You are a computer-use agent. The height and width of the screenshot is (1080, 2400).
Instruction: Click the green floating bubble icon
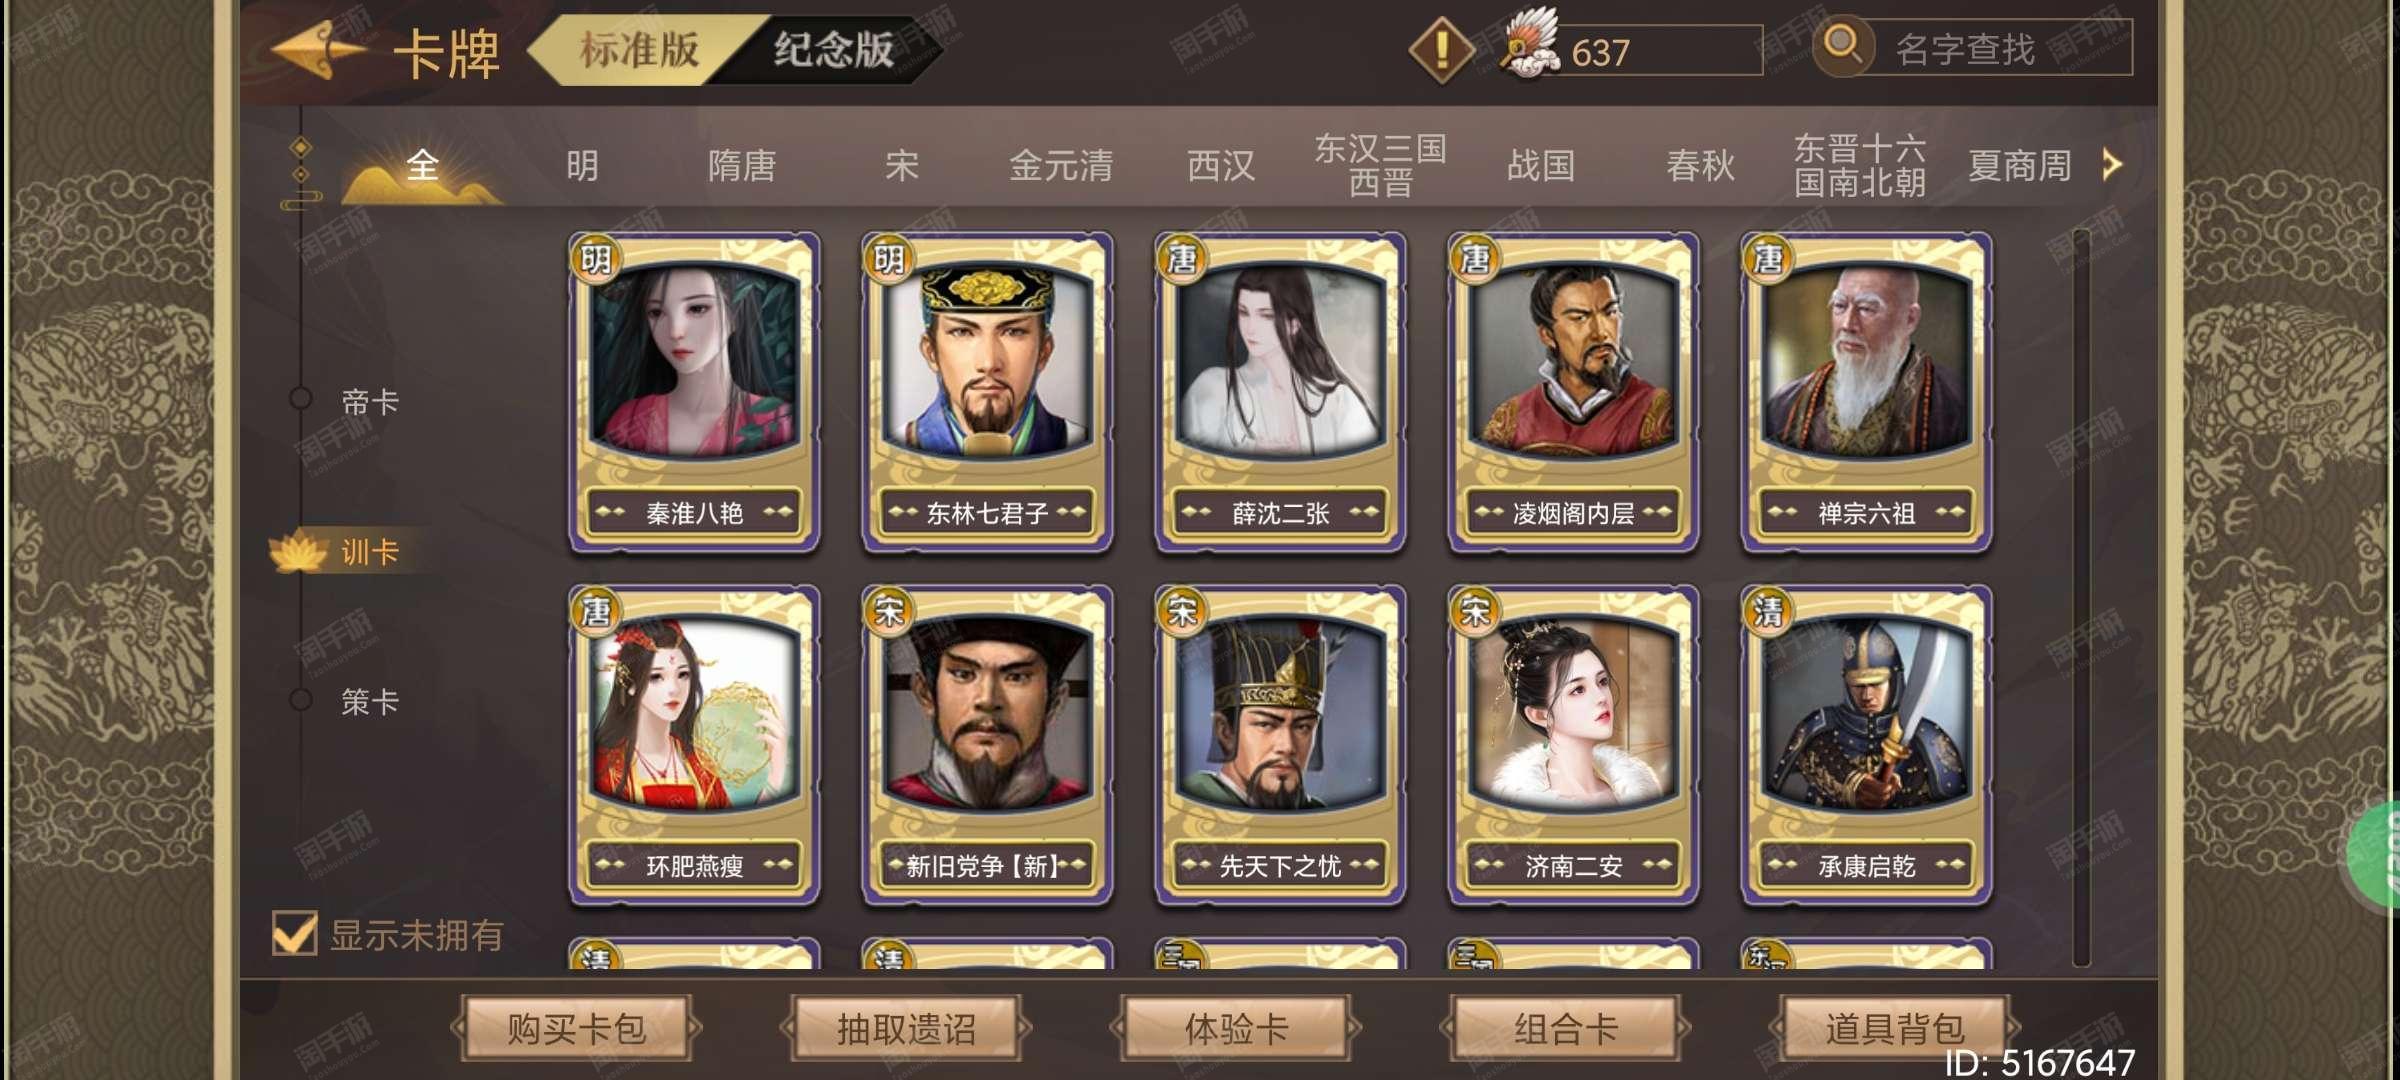(x=2376, y=853)
